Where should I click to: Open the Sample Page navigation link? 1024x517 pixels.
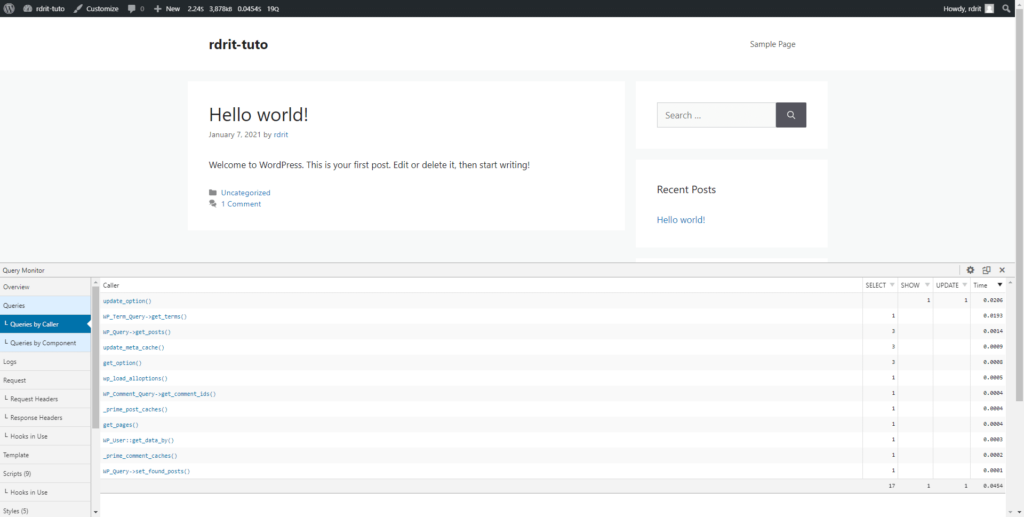pyautogui.click(x=772, y=44)
